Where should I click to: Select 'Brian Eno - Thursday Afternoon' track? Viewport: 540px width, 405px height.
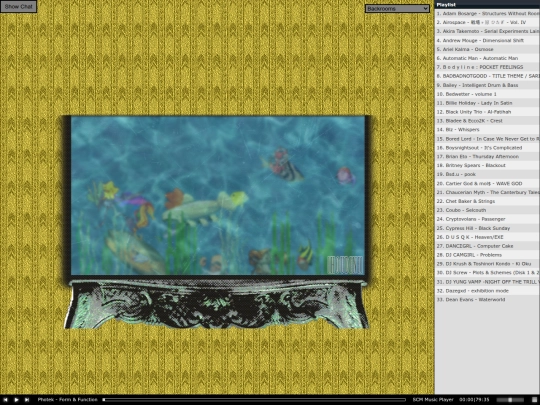[x=487, y=157]
